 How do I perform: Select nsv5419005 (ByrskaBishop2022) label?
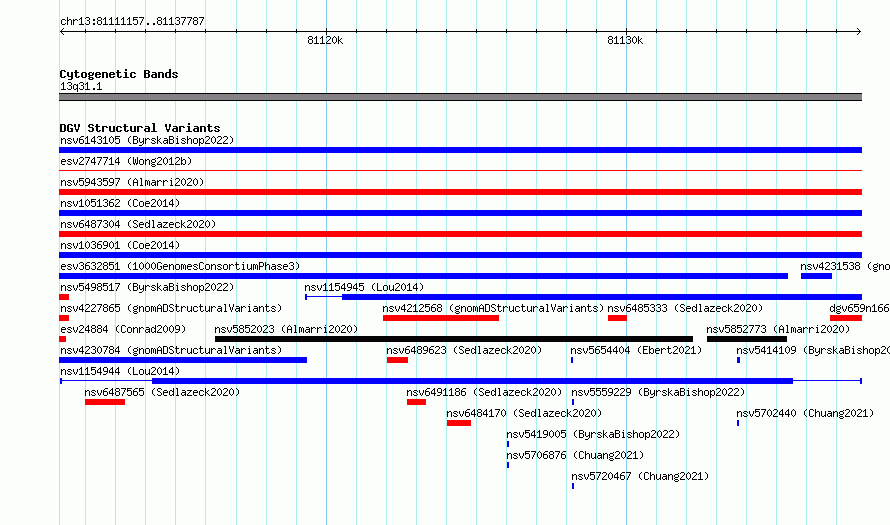point(593,434)
